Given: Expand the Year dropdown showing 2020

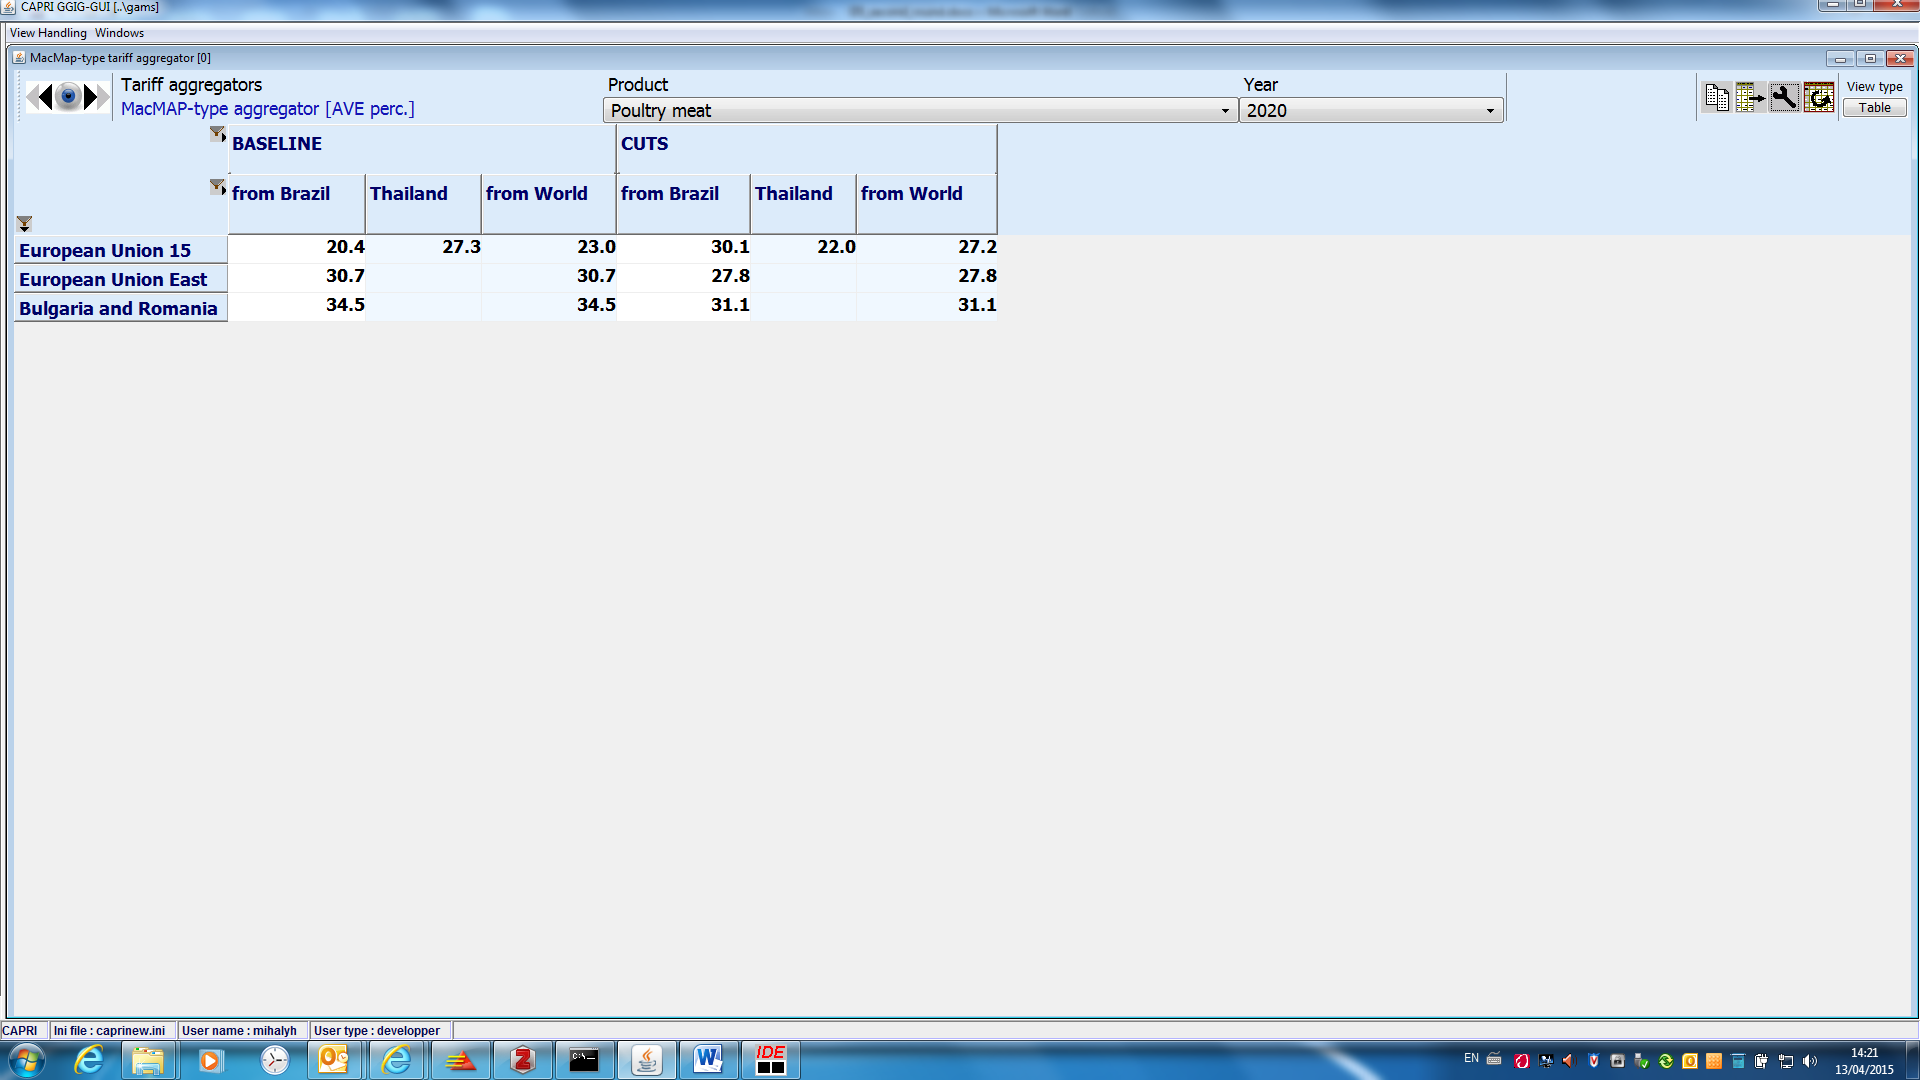Looking at the screenshot, I should click(x=1490, y=111).
